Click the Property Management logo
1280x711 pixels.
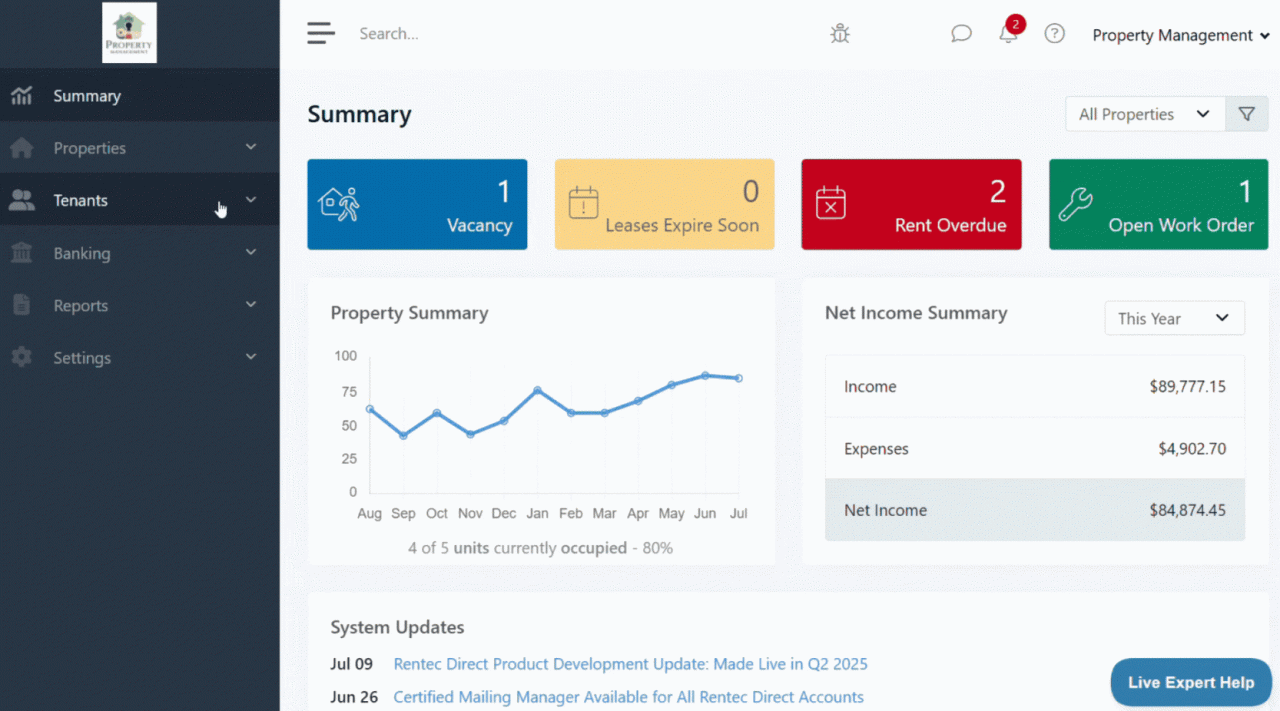(129, 33)
